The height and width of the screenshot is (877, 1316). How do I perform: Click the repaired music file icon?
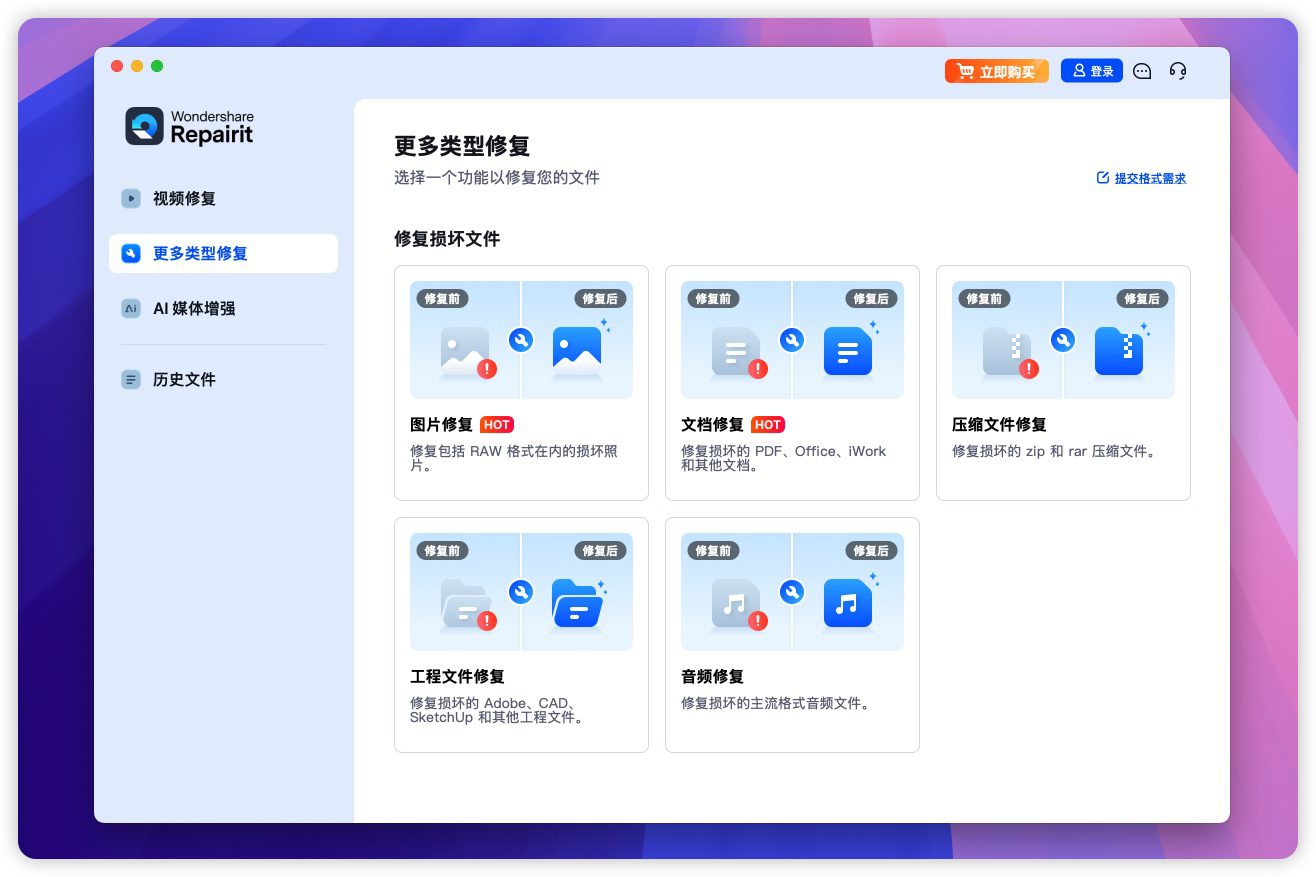click(x=847, y=604)
